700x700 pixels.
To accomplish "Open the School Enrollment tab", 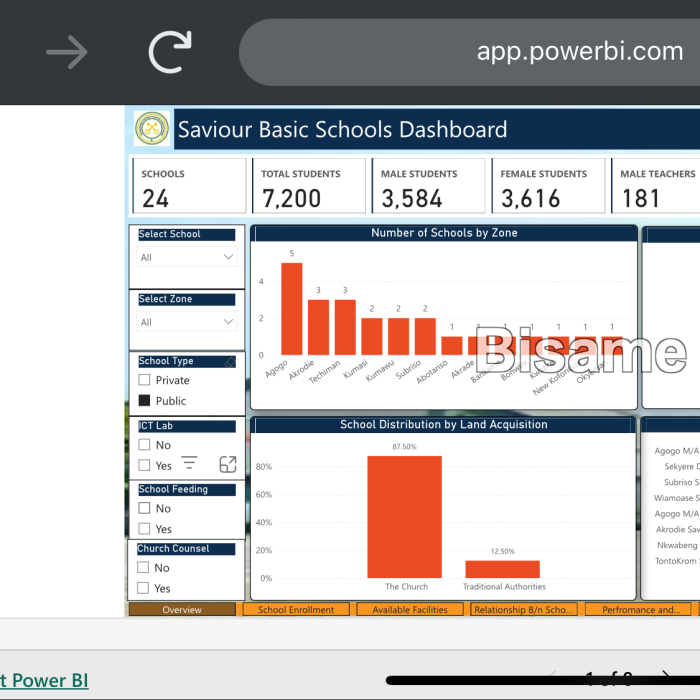I will (296, 609).
